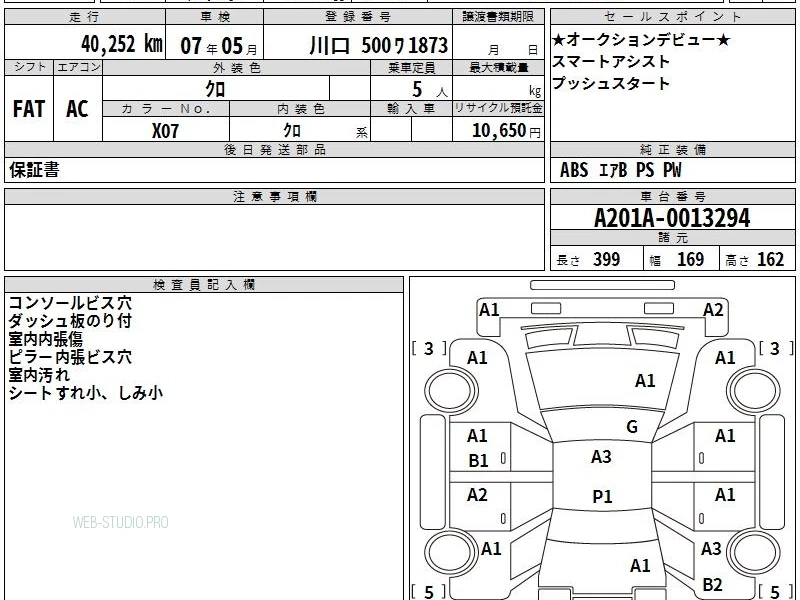
Task: Click the プッシュスタート line
Action: click(x=611, y=83)
